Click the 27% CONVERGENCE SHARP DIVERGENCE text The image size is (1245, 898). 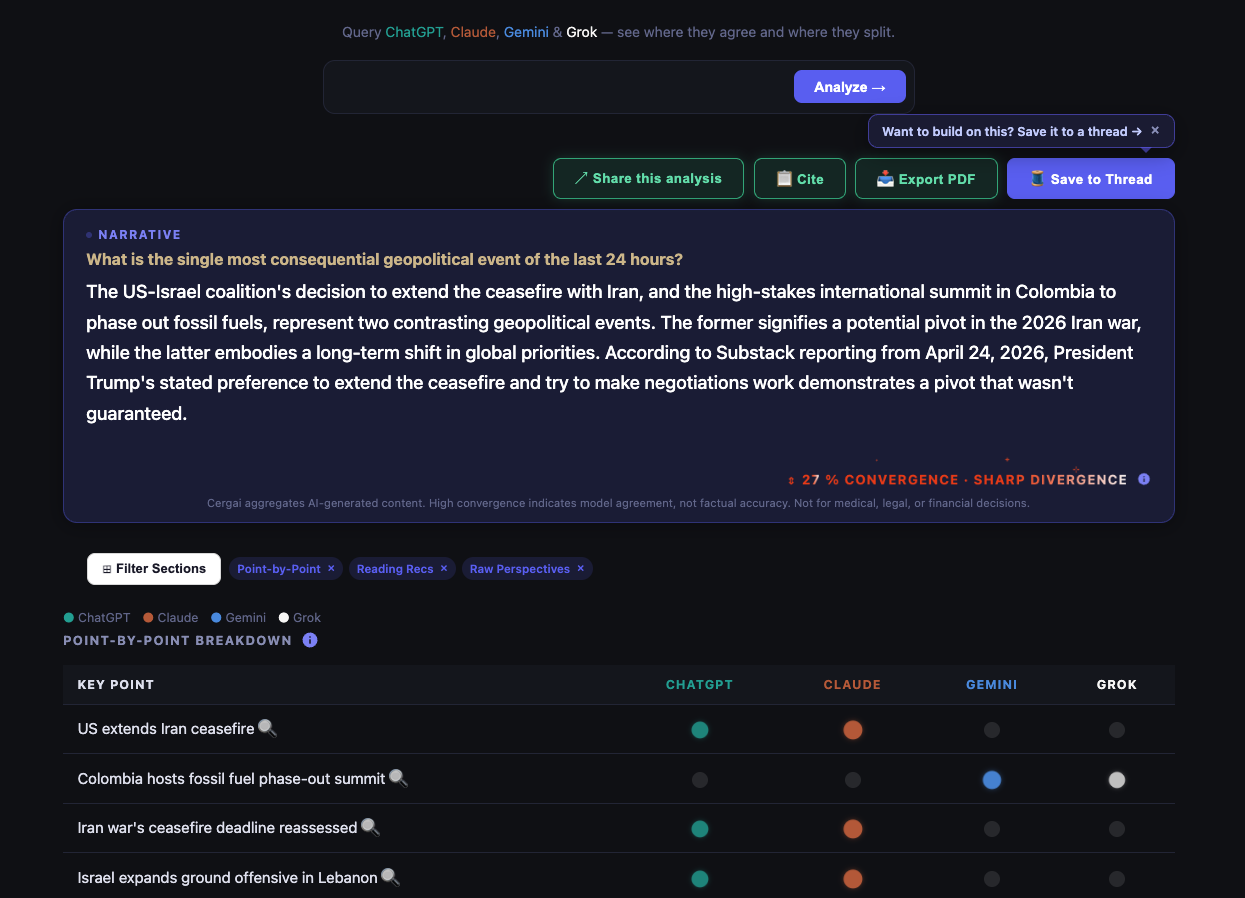pyautogui.click(x=958, y=479)
